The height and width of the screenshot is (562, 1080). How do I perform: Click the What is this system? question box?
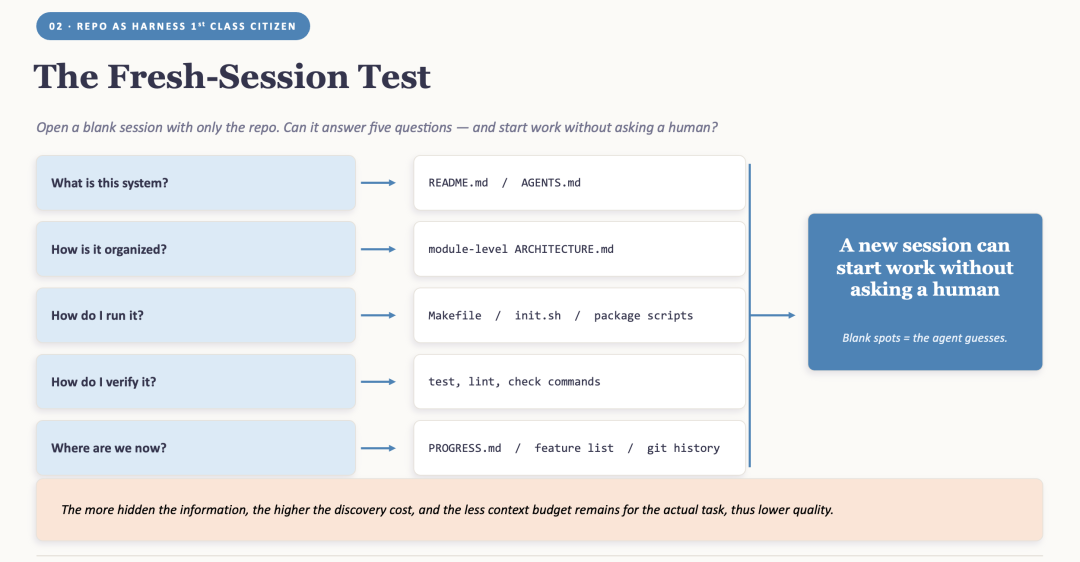click(196, 183)
